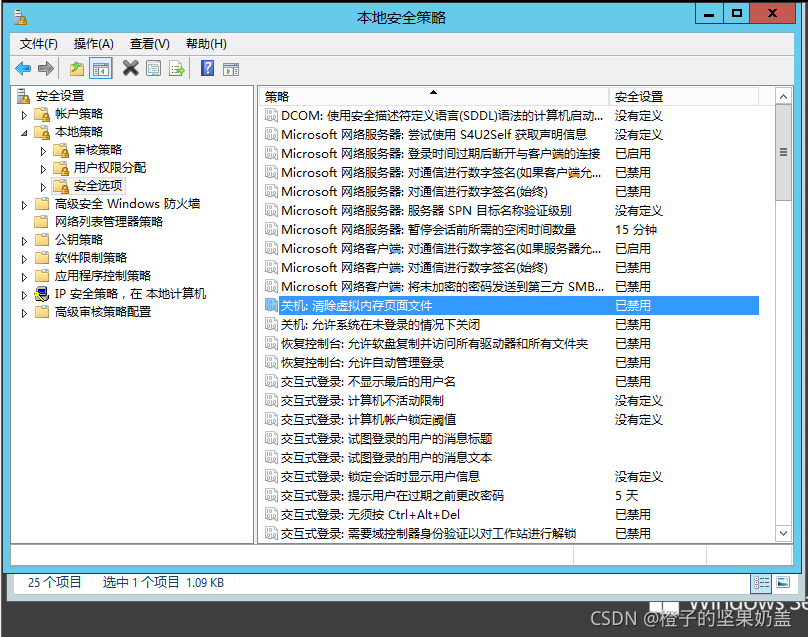
Task: Click the 用户权限分配 folder icon
Action: pos(61,168)
